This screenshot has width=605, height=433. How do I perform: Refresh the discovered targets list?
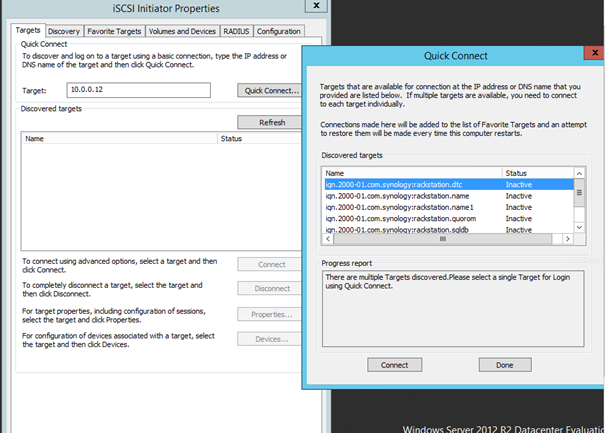pyautogui.click(x=271, y=122)
